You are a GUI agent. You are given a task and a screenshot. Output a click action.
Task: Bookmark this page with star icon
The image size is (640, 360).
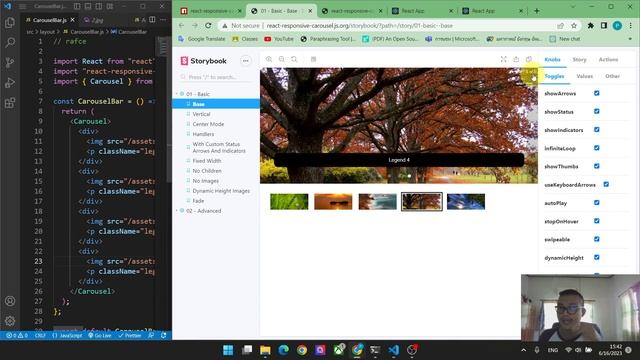point(574,25)
